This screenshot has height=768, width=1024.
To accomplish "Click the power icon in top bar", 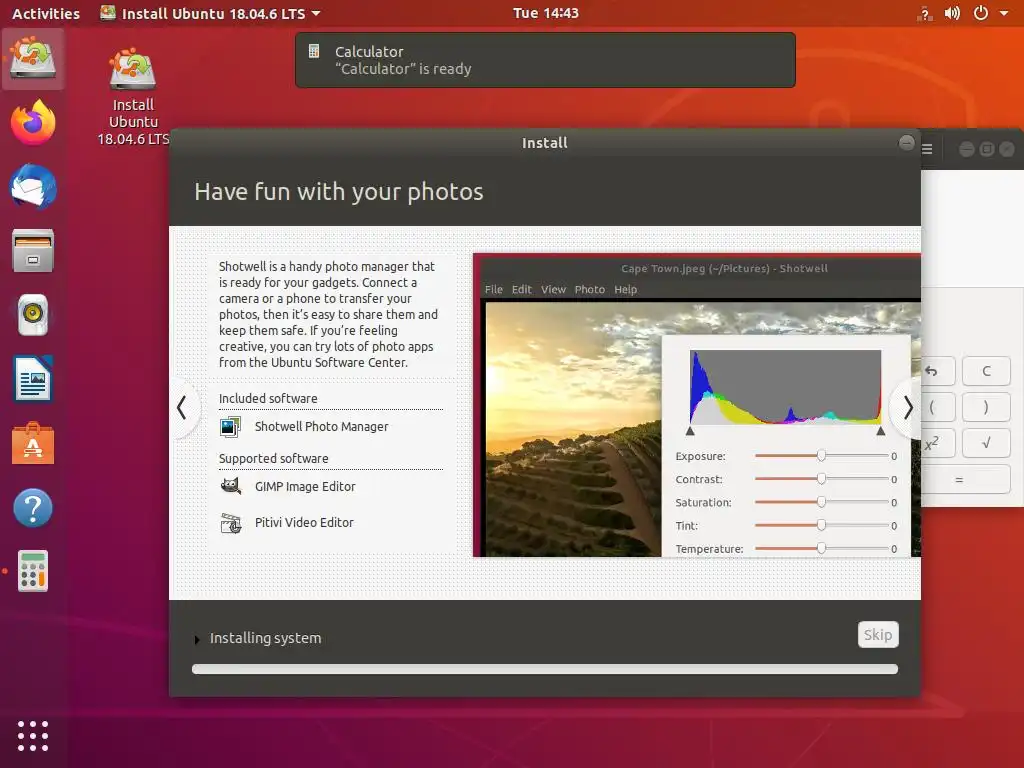I will [x=981, y=13].
